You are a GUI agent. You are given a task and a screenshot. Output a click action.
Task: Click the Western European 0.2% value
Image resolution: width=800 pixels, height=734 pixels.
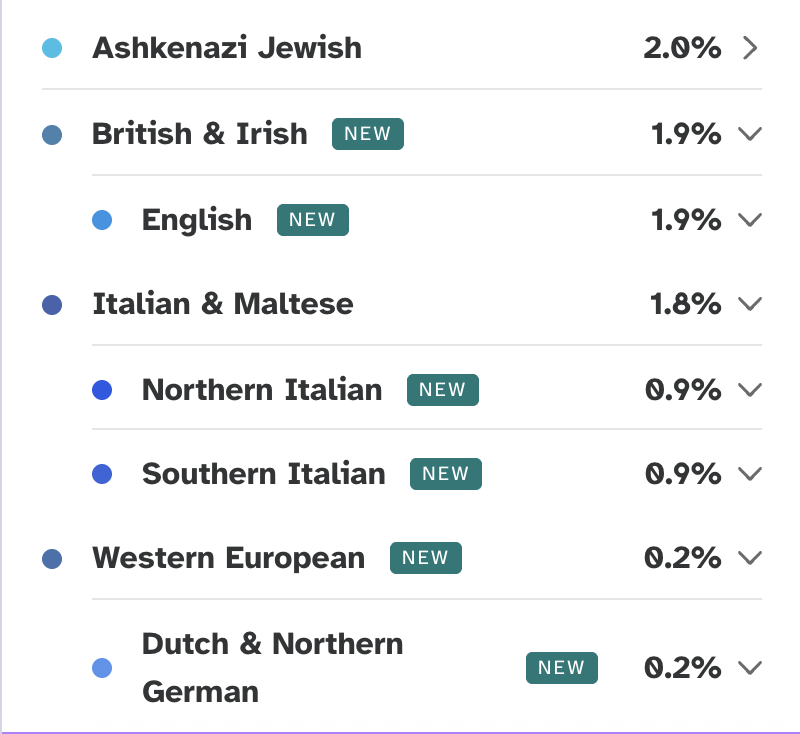tap(683, 558)
